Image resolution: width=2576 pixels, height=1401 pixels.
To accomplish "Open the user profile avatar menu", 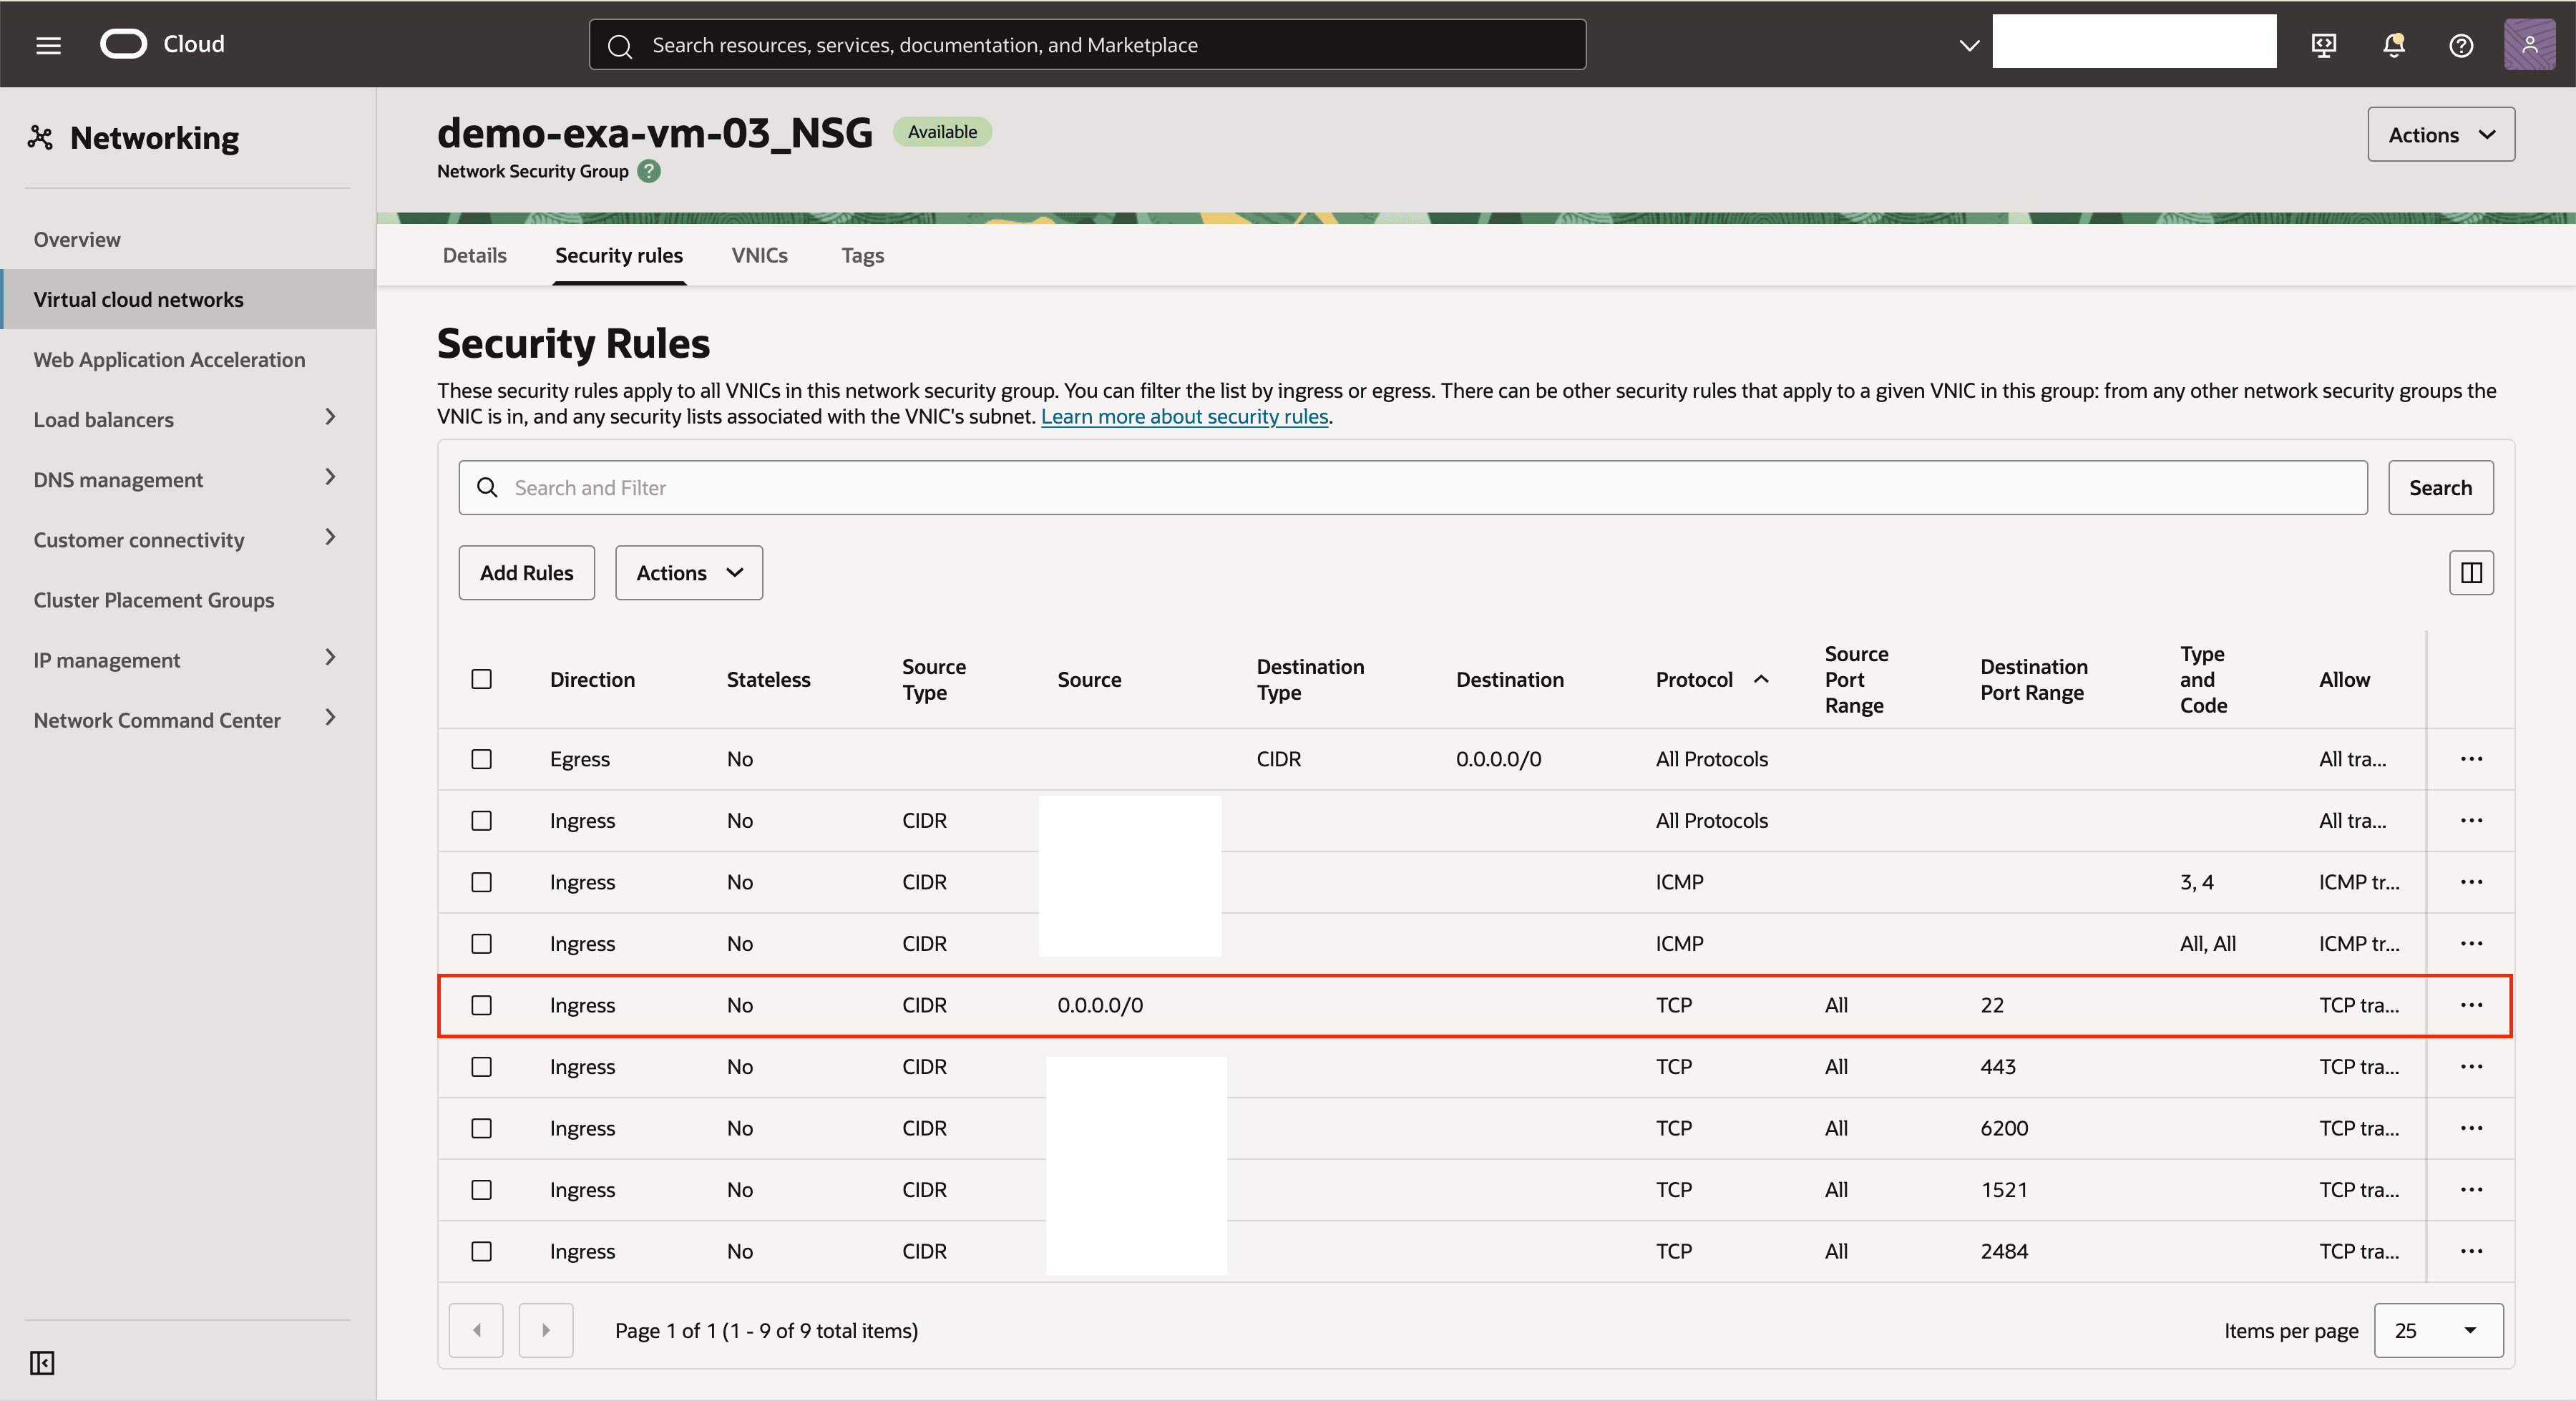I will [2529, 45].
